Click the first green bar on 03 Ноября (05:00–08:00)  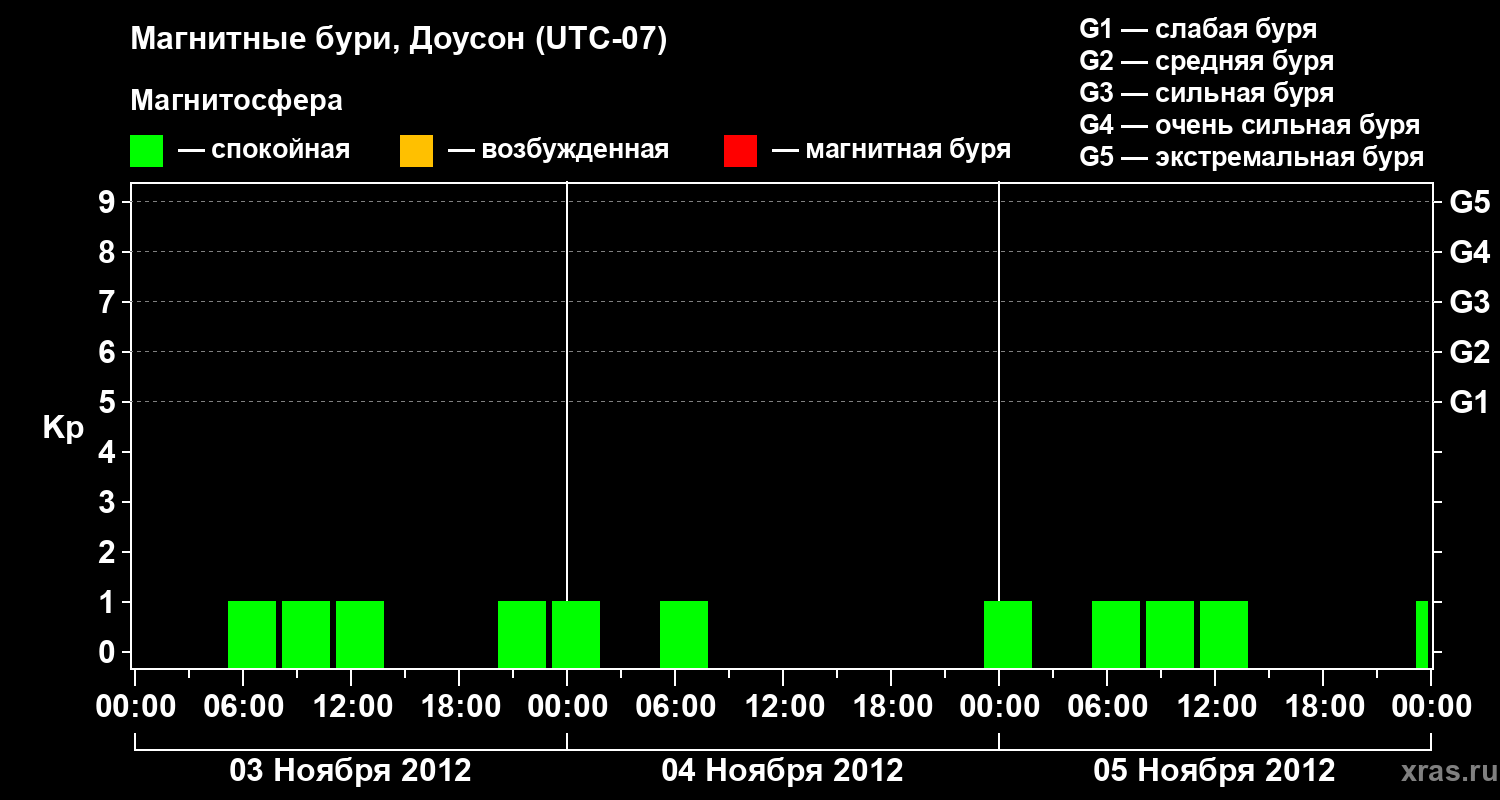pos(252,634)
